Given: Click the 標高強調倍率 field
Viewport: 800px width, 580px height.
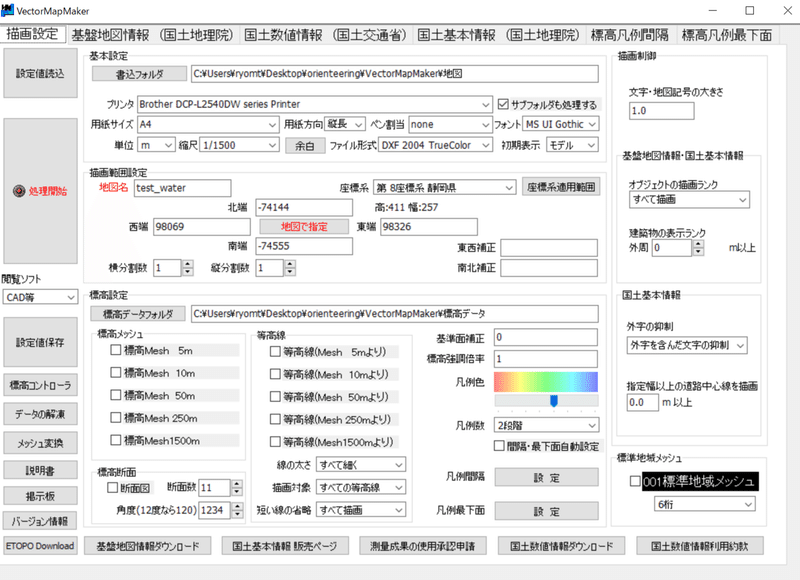Looking at the screenshot, I should (546, 359).
